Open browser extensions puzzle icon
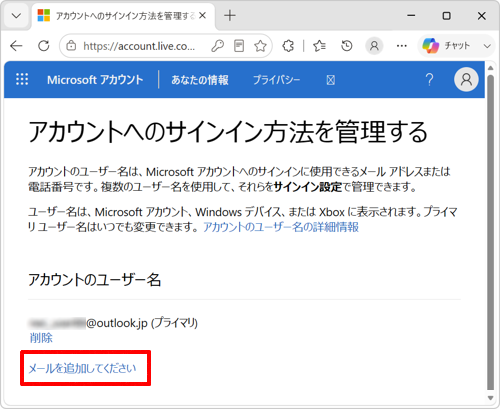Screen dimensions: 500x409 pyautogui.click(x=288, y=46)
